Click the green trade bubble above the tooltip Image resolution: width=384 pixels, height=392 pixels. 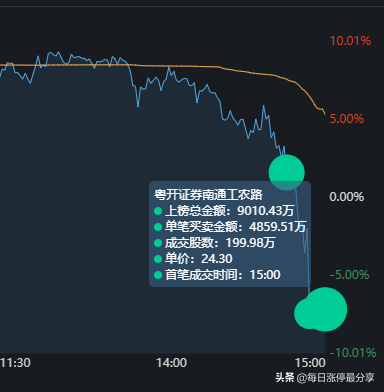[287, 172]
